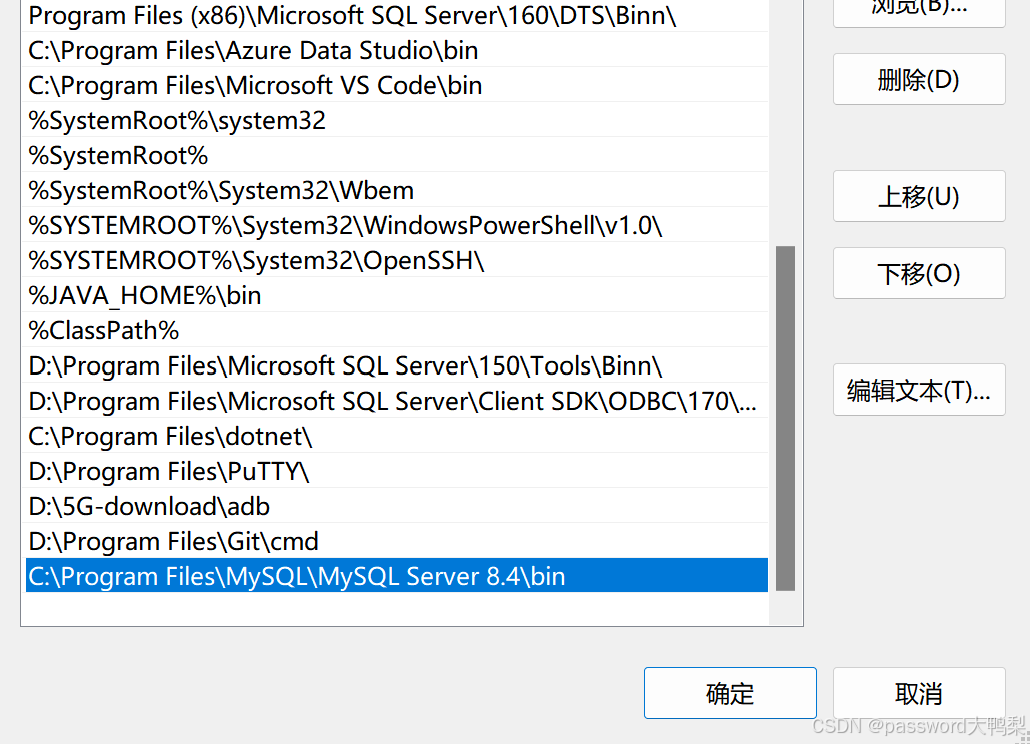Select the Microsoft VS Code\bin entry
Image resolution: width=1030 pixels, height=744 pixels.
click(x=397, y=85)
